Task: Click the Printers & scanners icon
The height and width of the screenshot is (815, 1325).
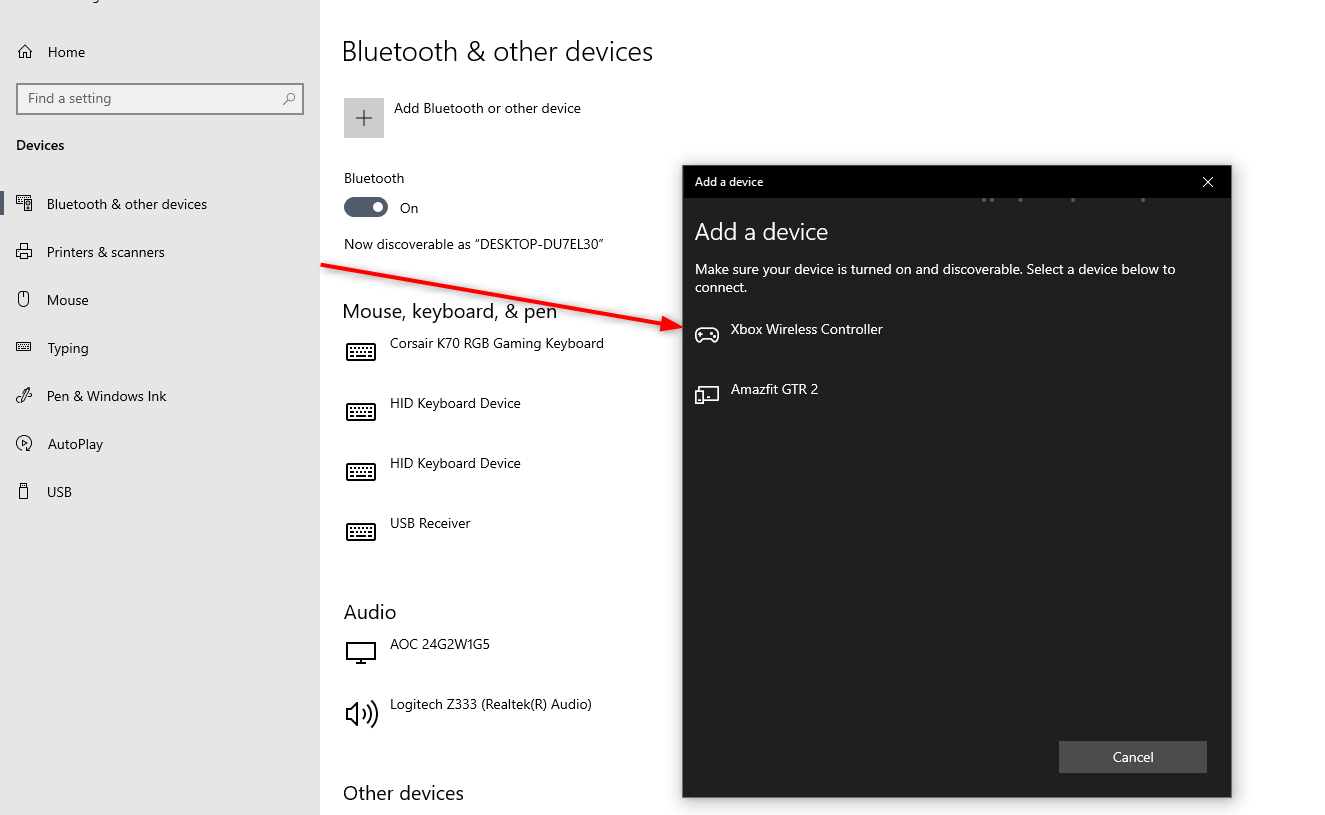Action: 25,252
